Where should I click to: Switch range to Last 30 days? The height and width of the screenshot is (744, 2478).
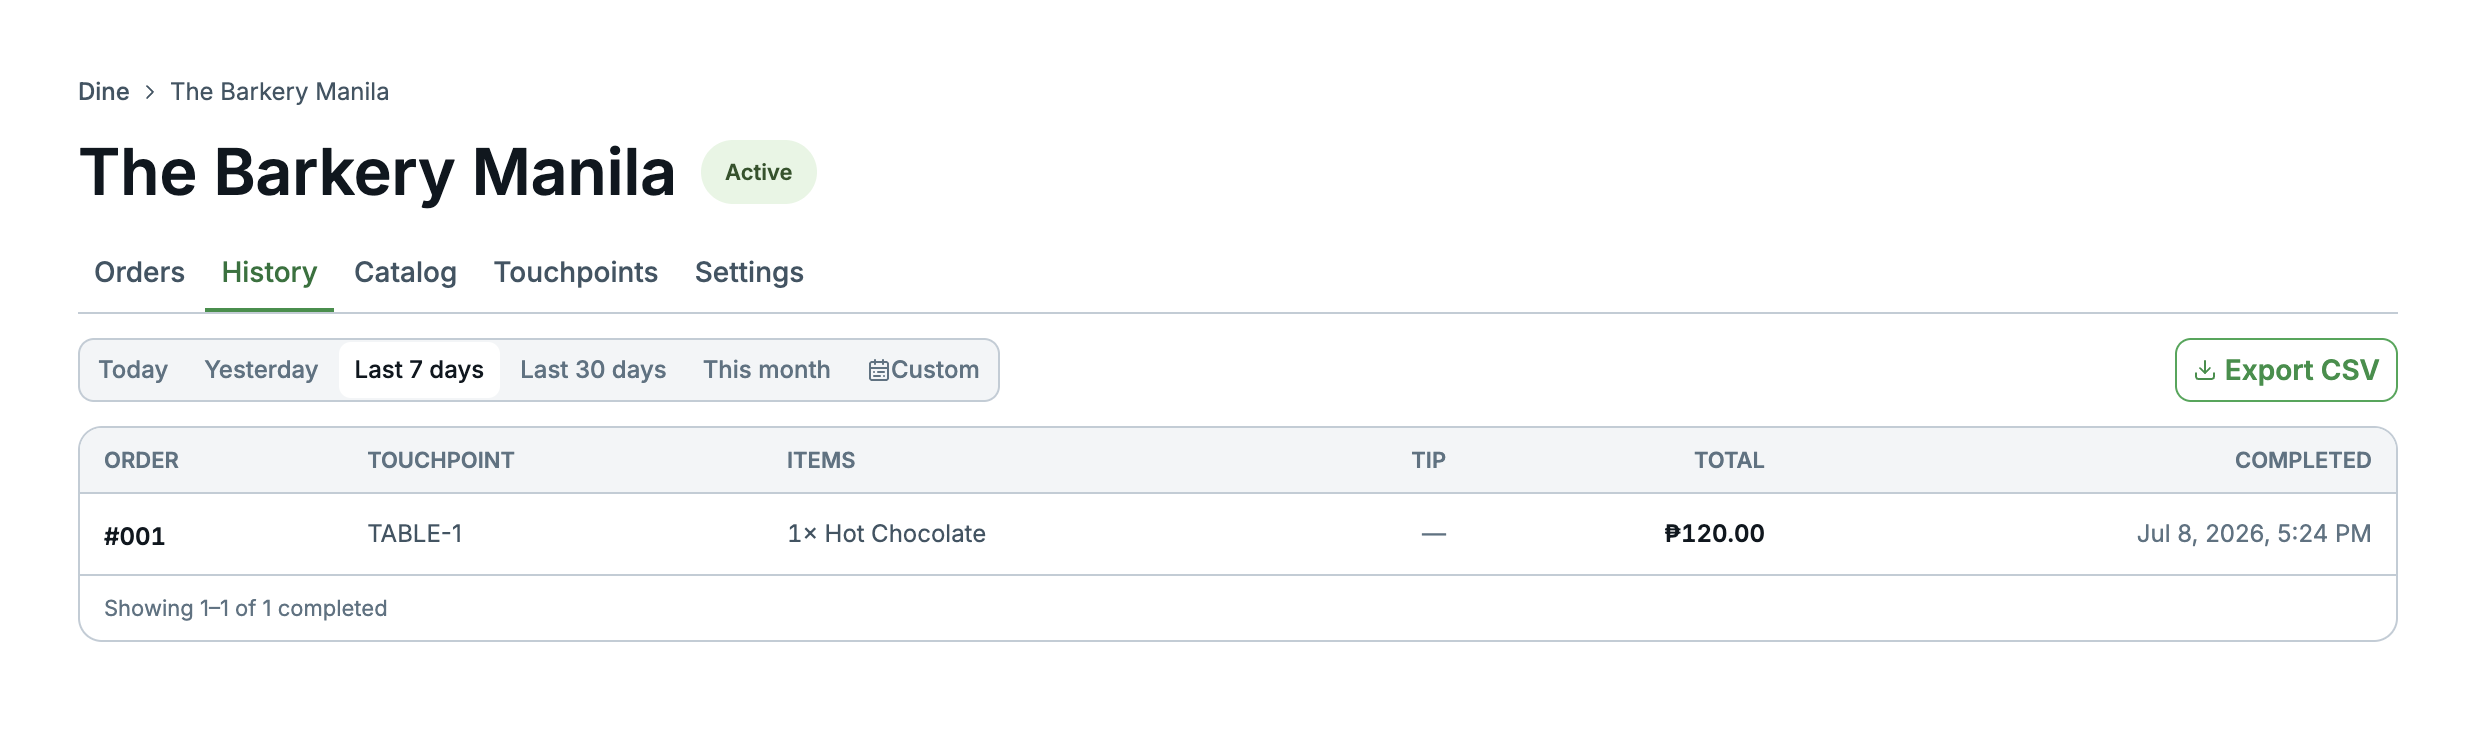[593, 370]
